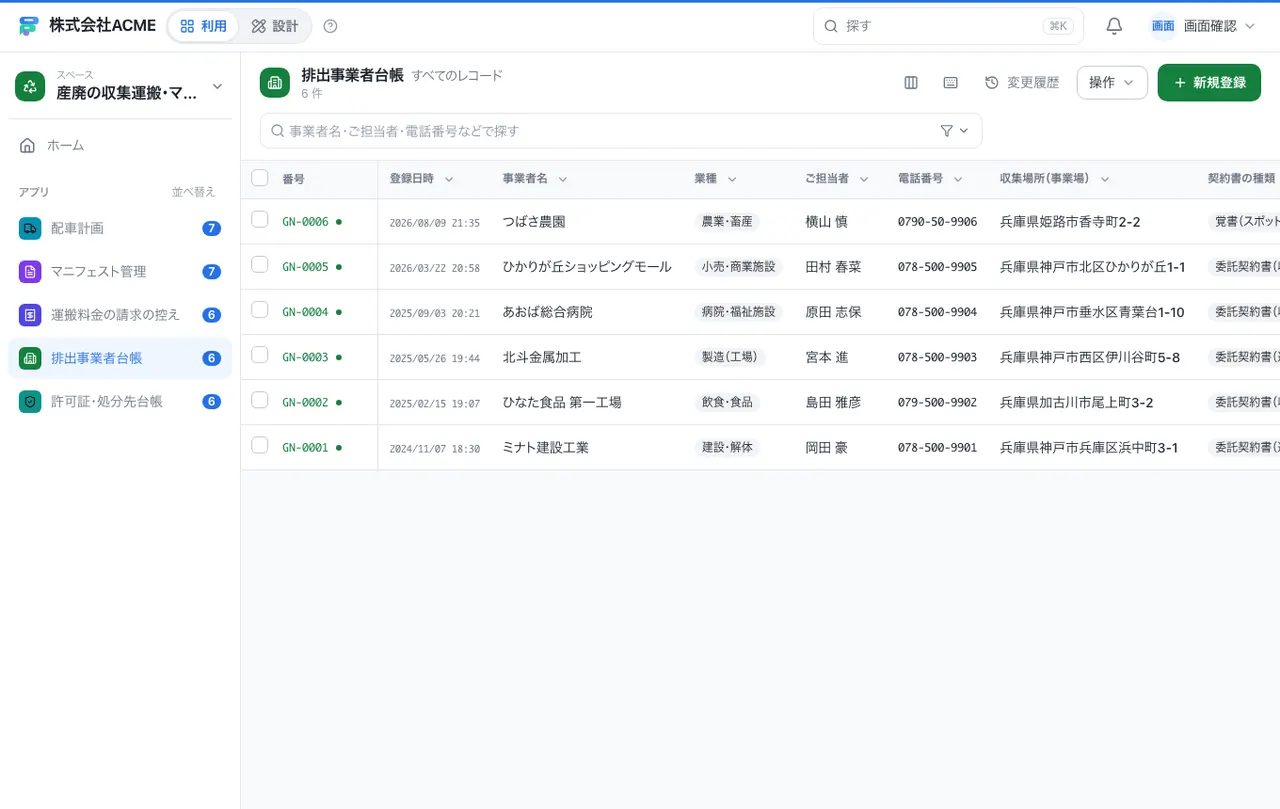This screenshot has height=809, width=1280.
Task: Click the 運搬料金の請求の控え icon
Action: (30, 315)
